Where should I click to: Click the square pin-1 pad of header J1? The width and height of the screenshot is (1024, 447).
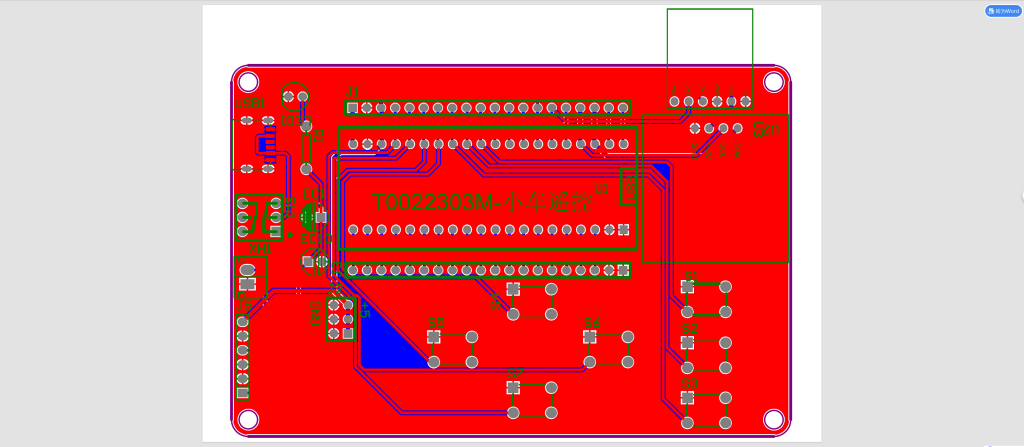coord(353,108)
